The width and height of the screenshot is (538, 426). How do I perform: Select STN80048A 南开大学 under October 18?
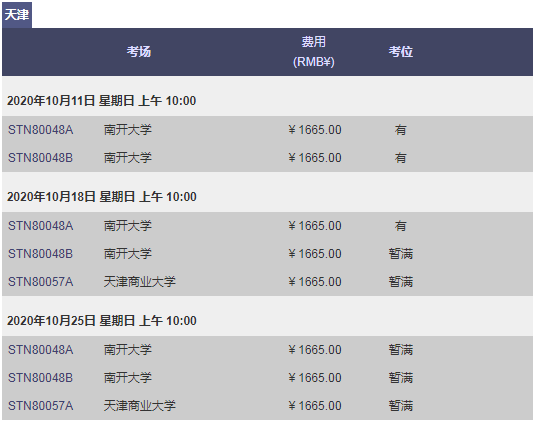[x=267, y=226]
